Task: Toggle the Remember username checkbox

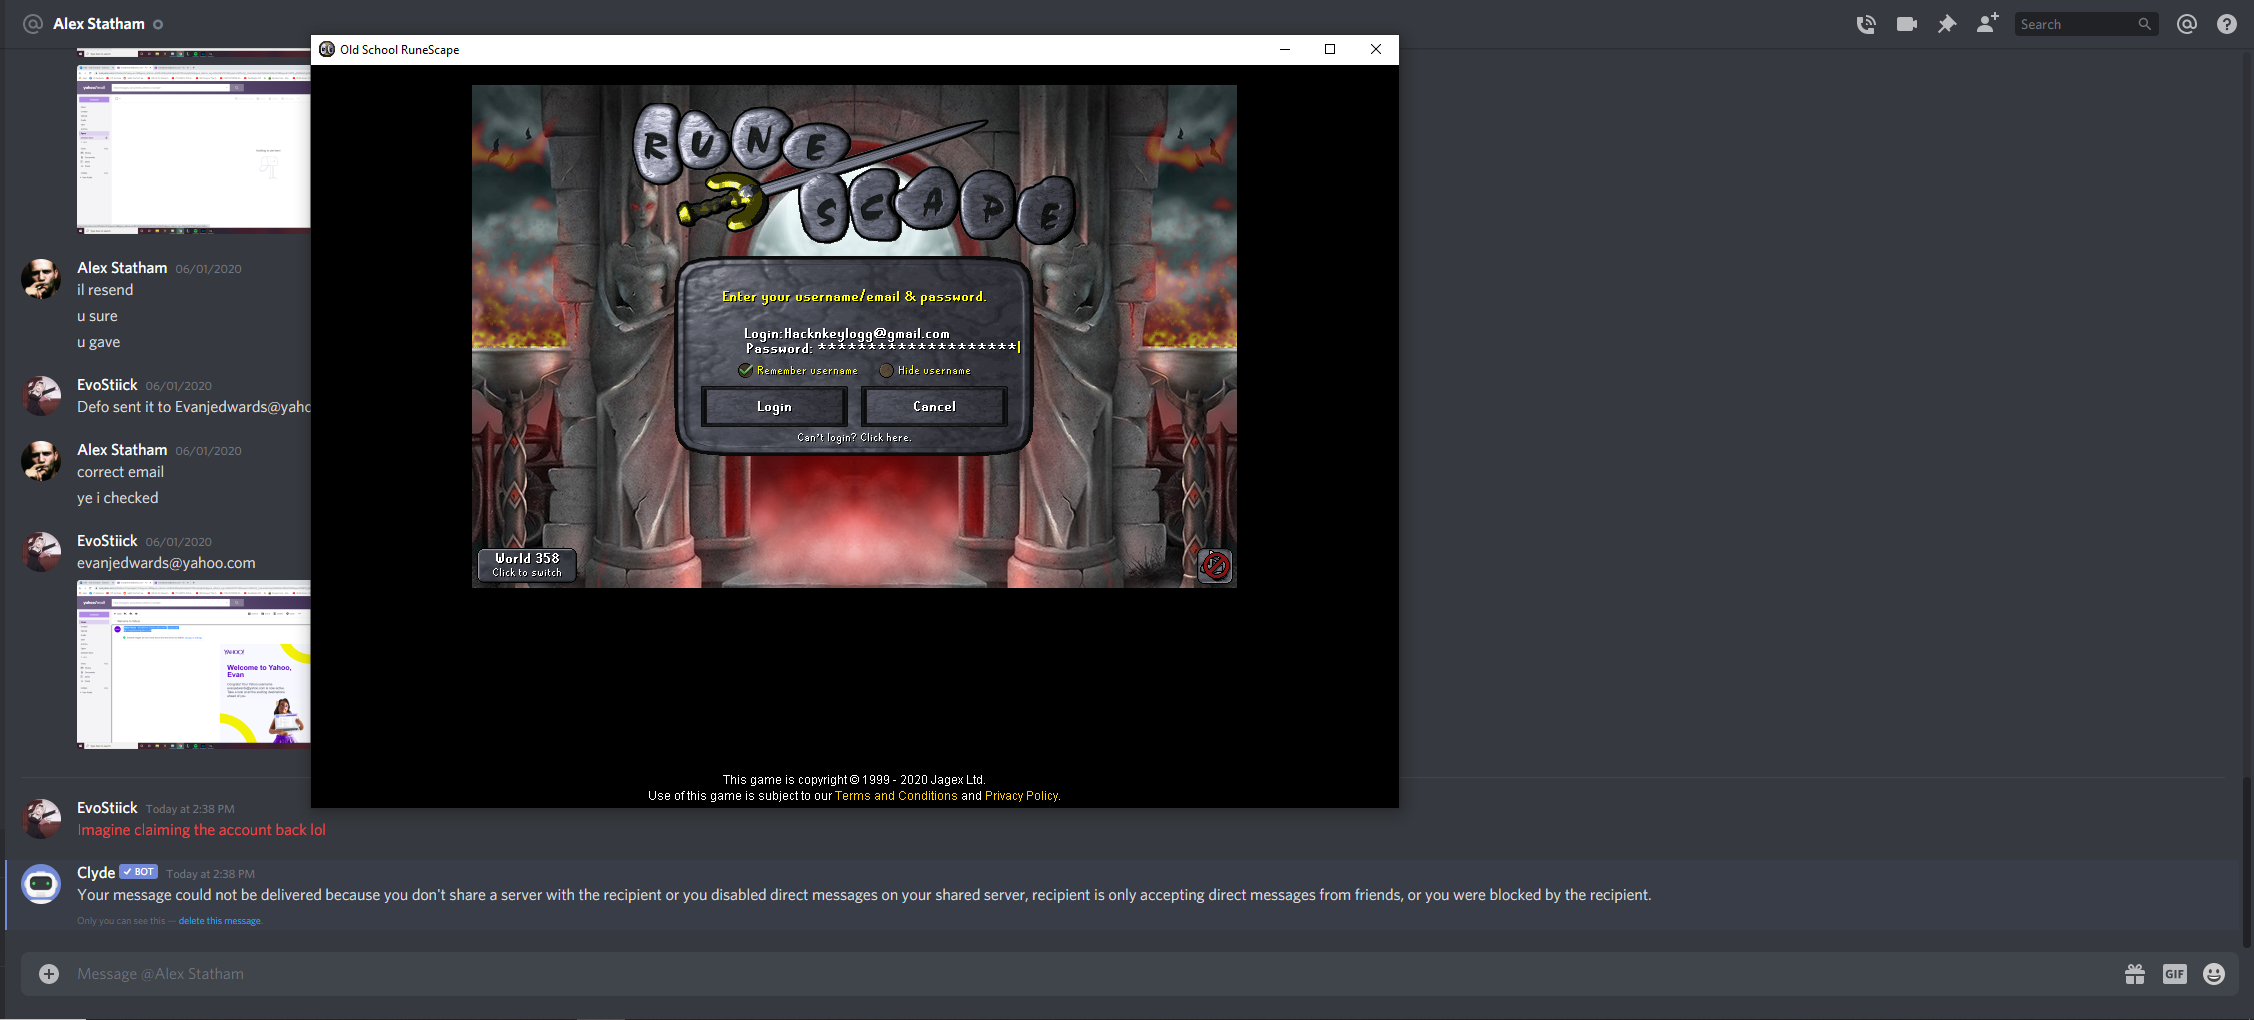Action: 746,370
